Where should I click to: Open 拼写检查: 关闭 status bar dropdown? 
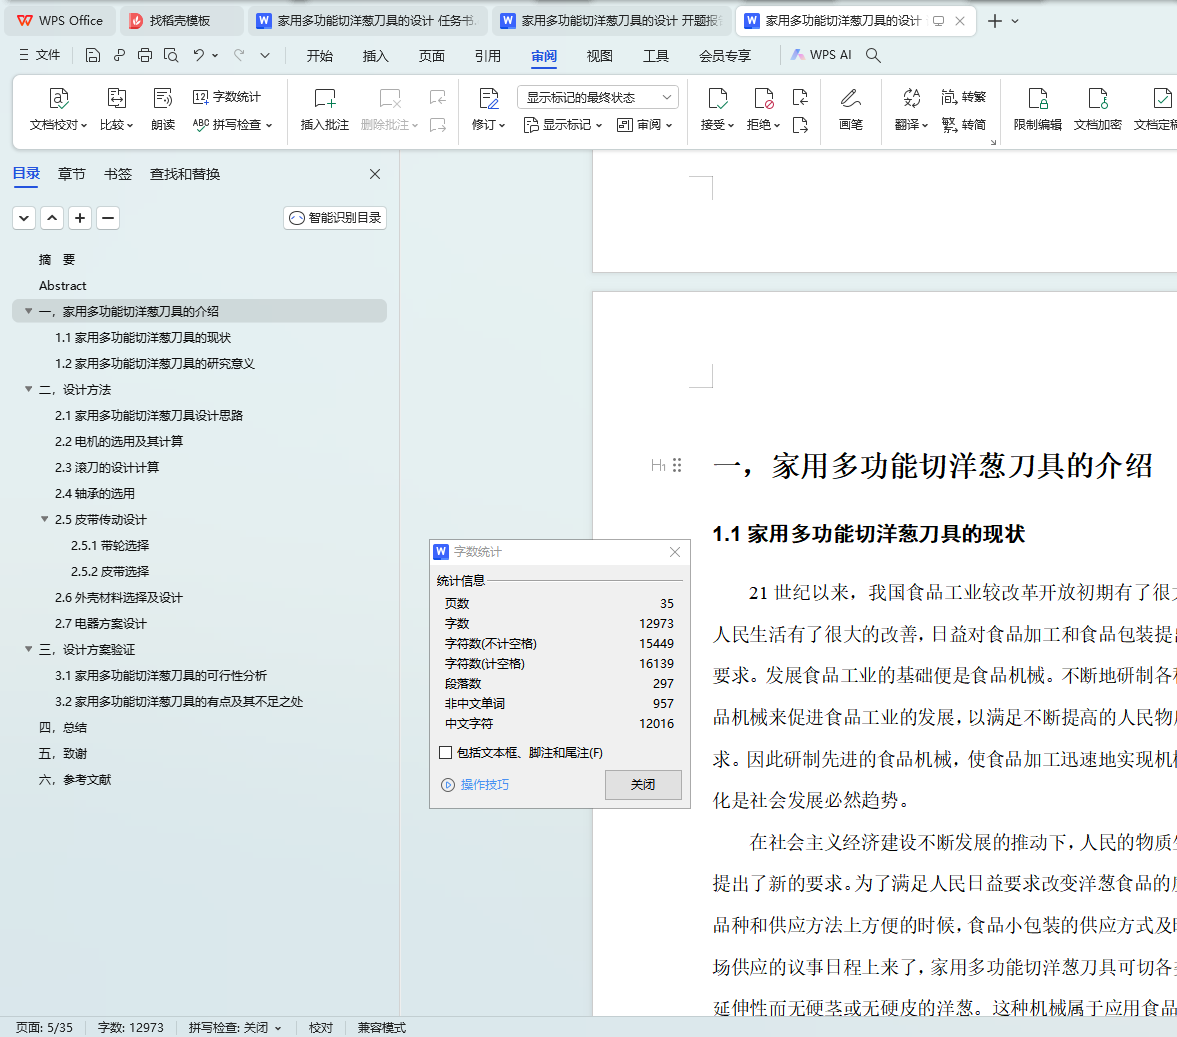coord(235,1027)
